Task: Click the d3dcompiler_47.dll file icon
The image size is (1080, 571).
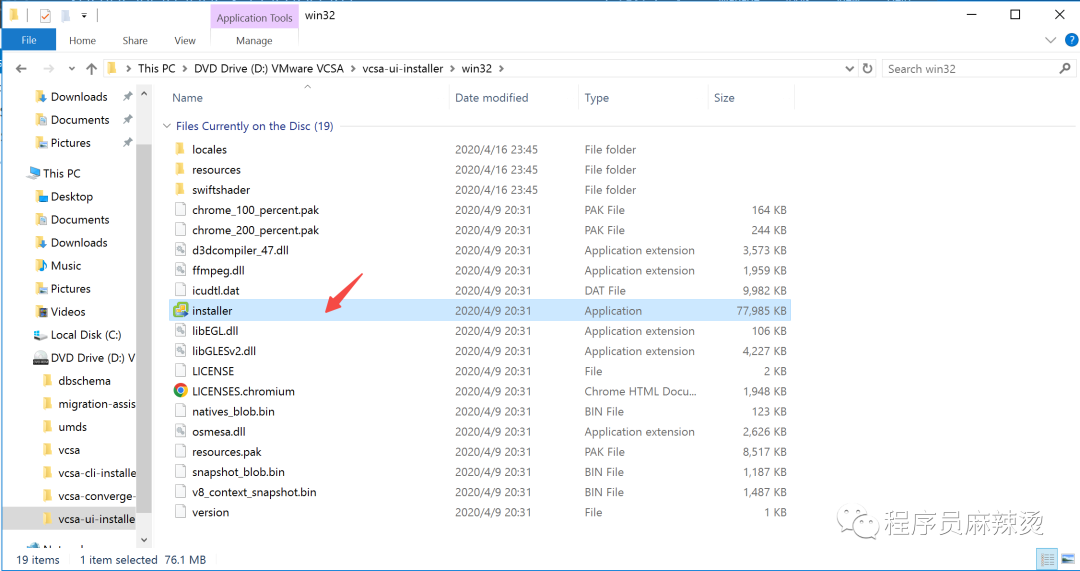Action: pyautogui.click(x=180, y=250)
